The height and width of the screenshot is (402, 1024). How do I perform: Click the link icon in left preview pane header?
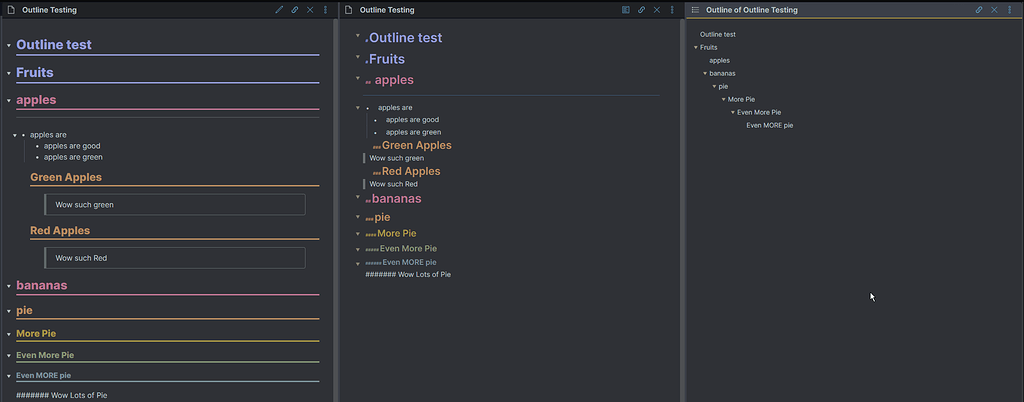(x=295, y=10)
